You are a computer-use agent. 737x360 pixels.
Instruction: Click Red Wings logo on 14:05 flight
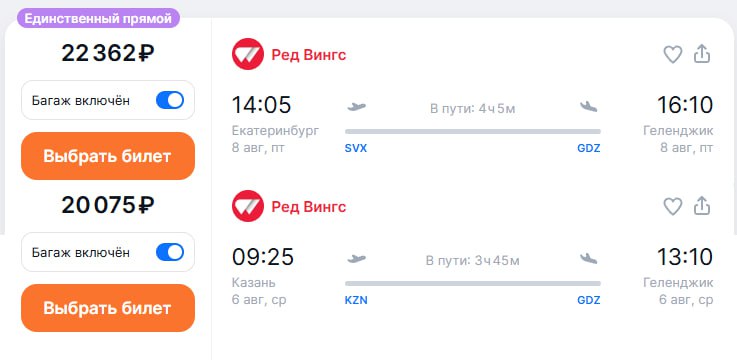pos(248,55)
